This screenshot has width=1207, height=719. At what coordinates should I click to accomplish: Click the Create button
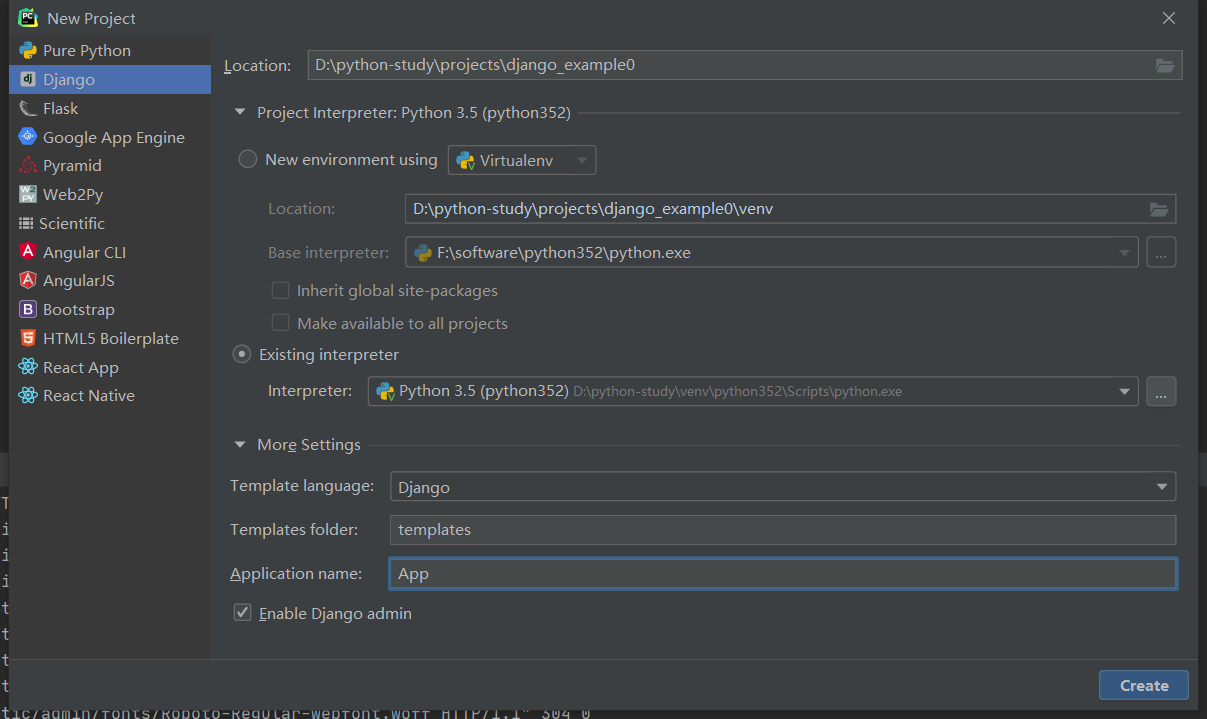(1143, 685)
